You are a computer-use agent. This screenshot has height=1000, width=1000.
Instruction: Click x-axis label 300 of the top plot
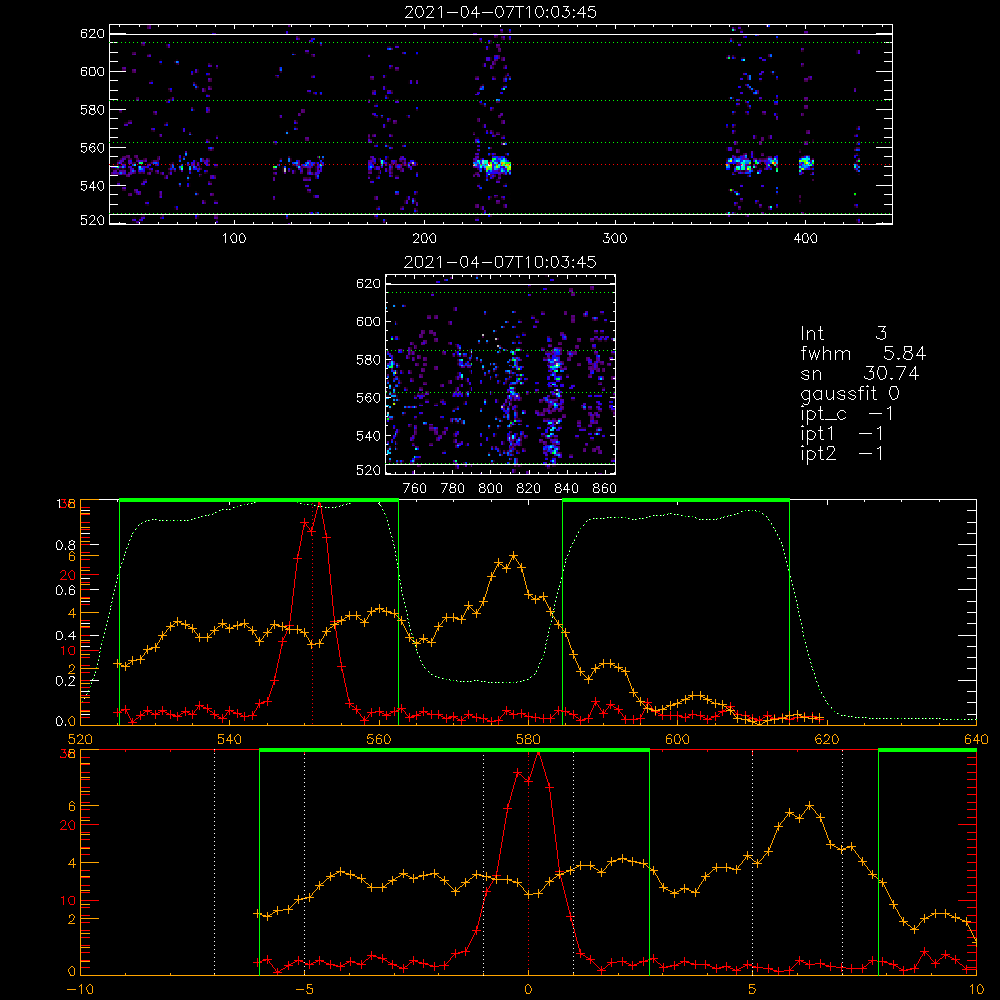tap(615, 238)
